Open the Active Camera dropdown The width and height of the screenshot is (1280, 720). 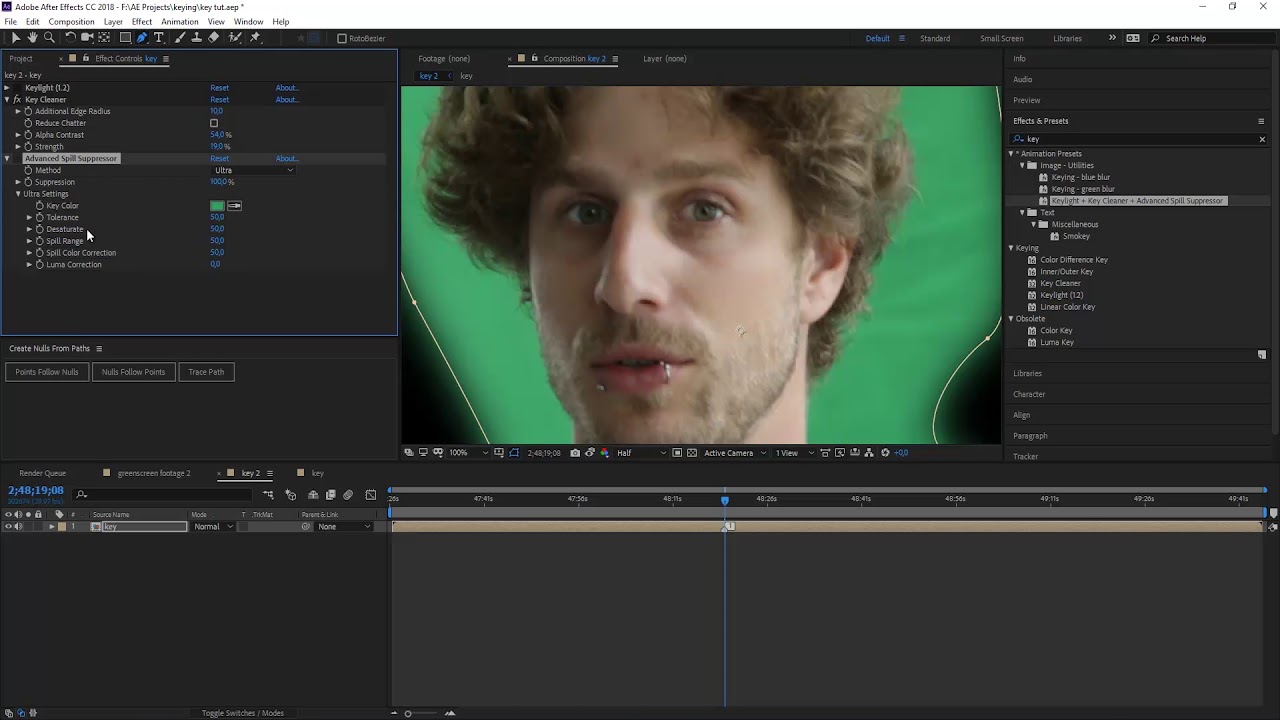point(735,453)
